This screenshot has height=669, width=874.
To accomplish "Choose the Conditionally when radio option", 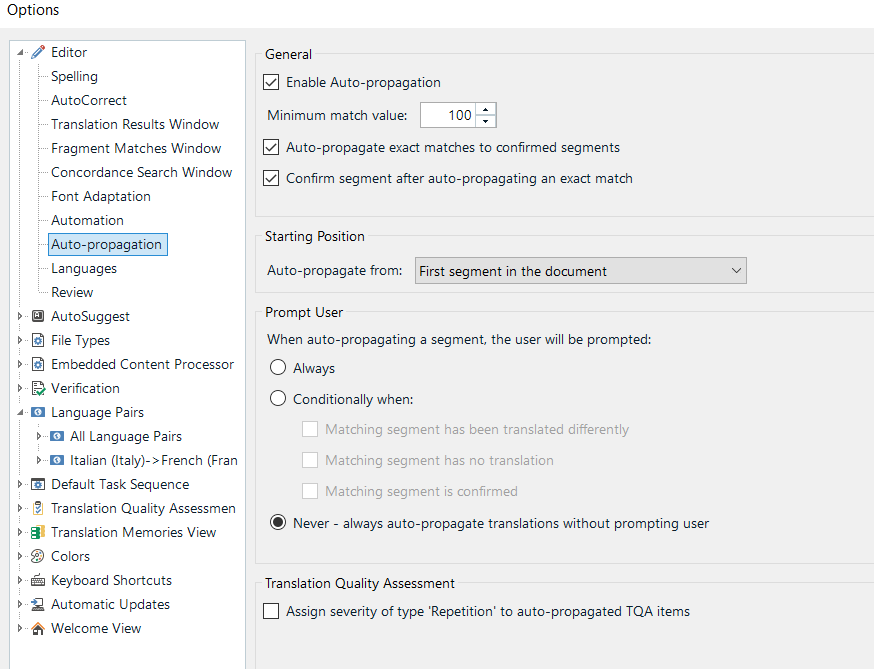I will tap(278, 399).
